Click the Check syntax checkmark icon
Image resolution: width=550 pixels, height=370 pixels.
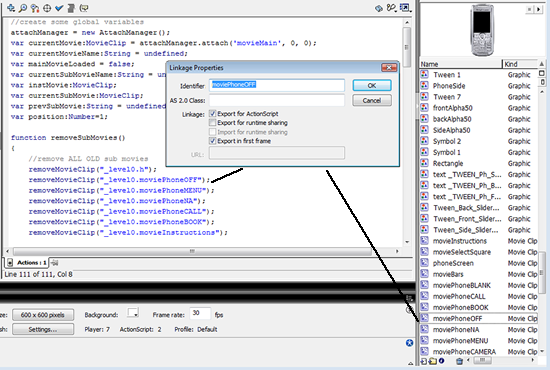tap(59, 8)
